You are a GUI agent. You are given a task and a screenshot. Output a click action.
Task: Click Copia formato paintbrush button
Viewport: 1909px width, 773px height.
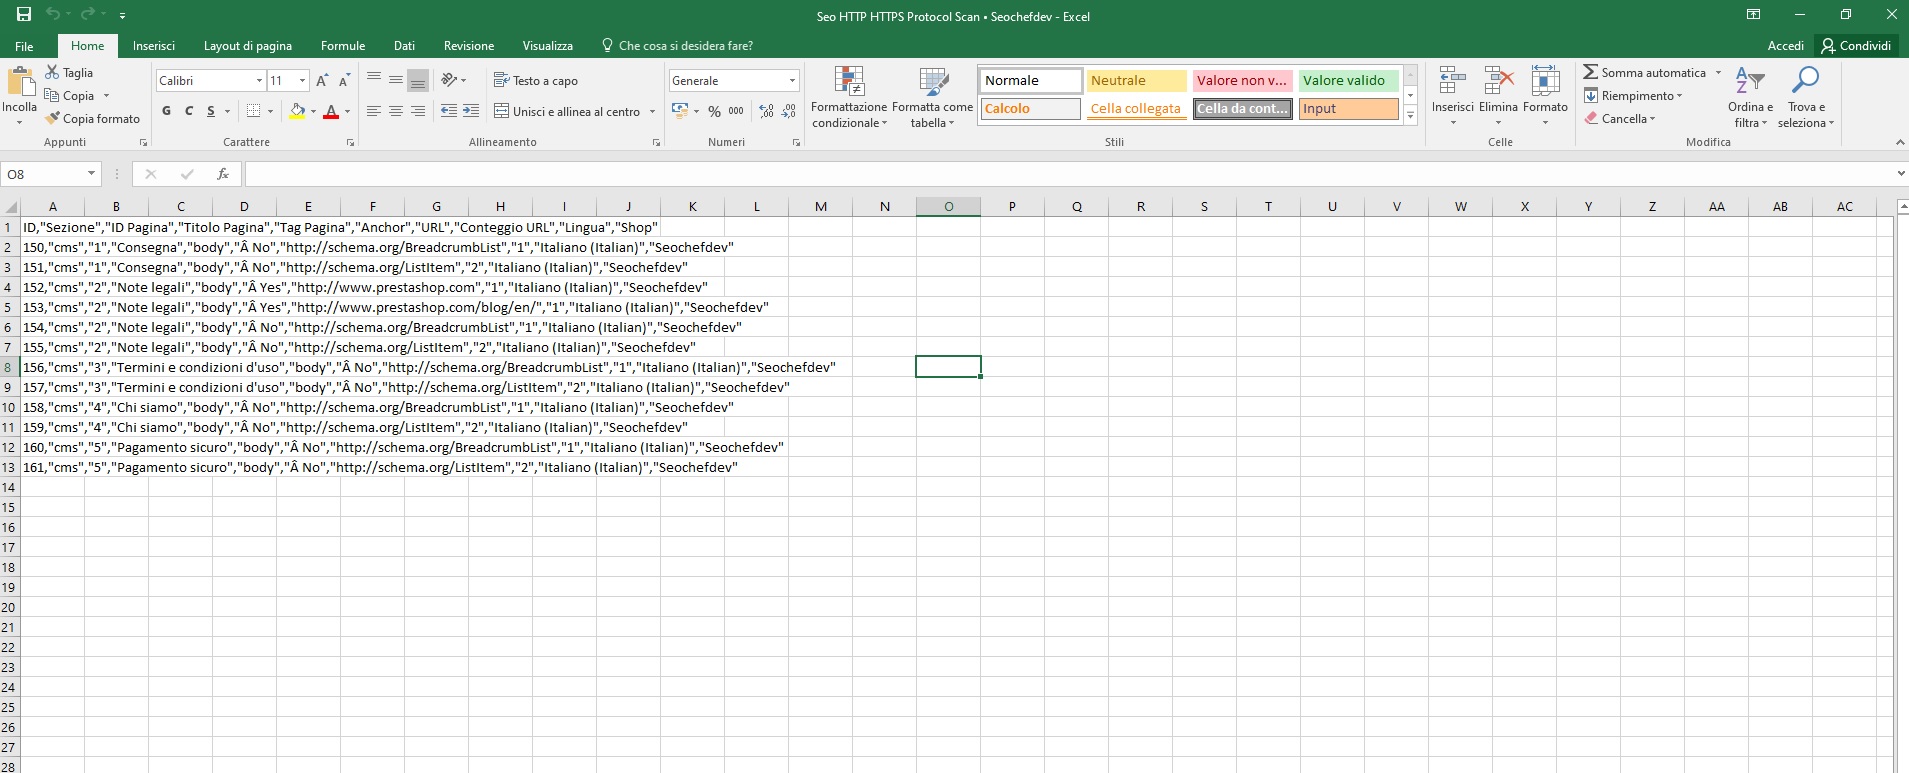pyautogui.click(x=93, y=119)
